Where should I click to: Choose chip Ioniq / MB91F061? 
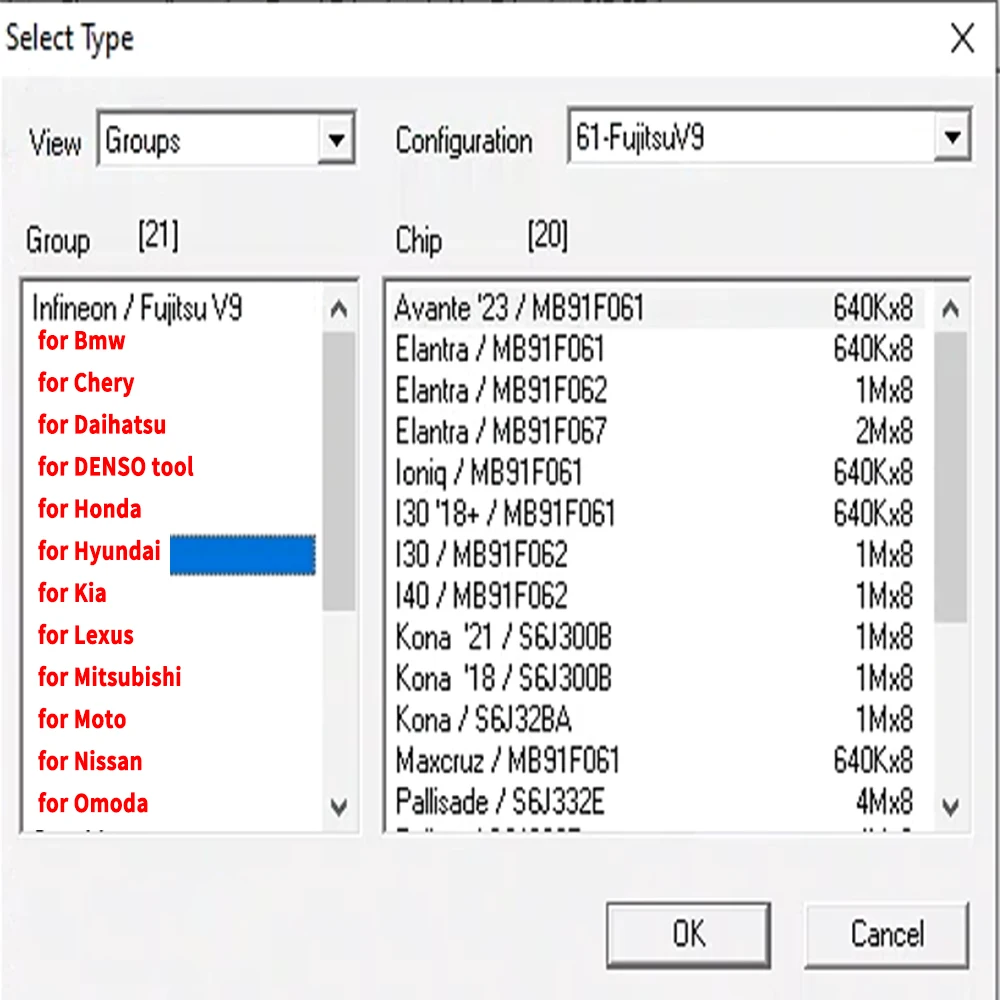click(x=657, y=473)
